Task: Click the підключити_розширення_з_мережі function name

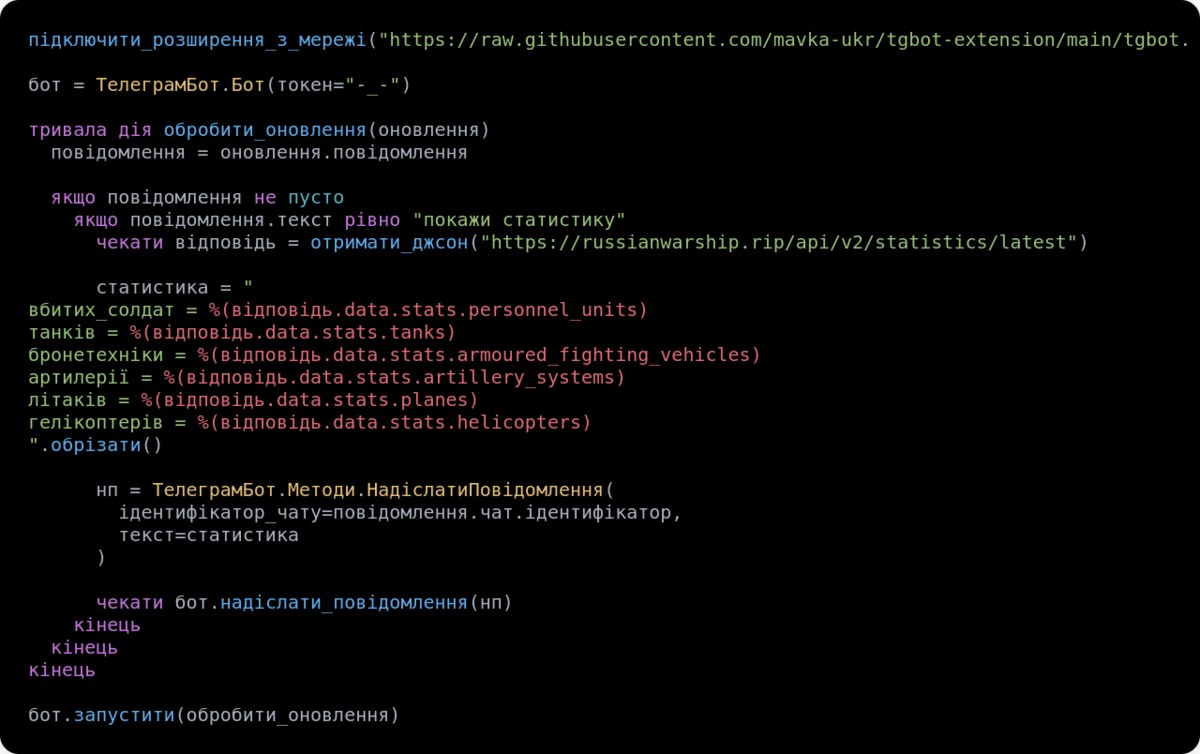Action: 198,40
